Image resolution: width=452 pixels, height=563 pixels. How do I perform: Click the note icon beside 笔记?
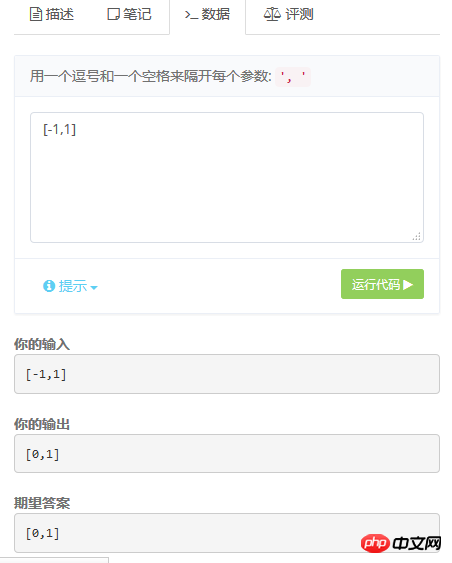pos(113,14)
